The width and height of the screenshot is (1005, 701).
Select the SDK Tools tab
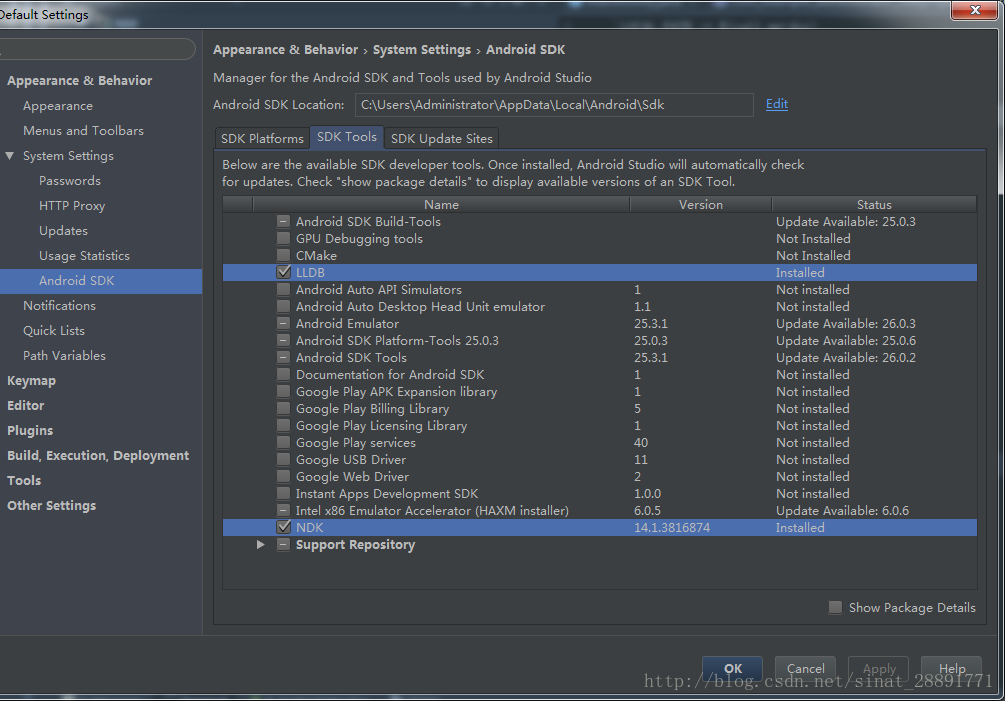[x=347, y=137]
